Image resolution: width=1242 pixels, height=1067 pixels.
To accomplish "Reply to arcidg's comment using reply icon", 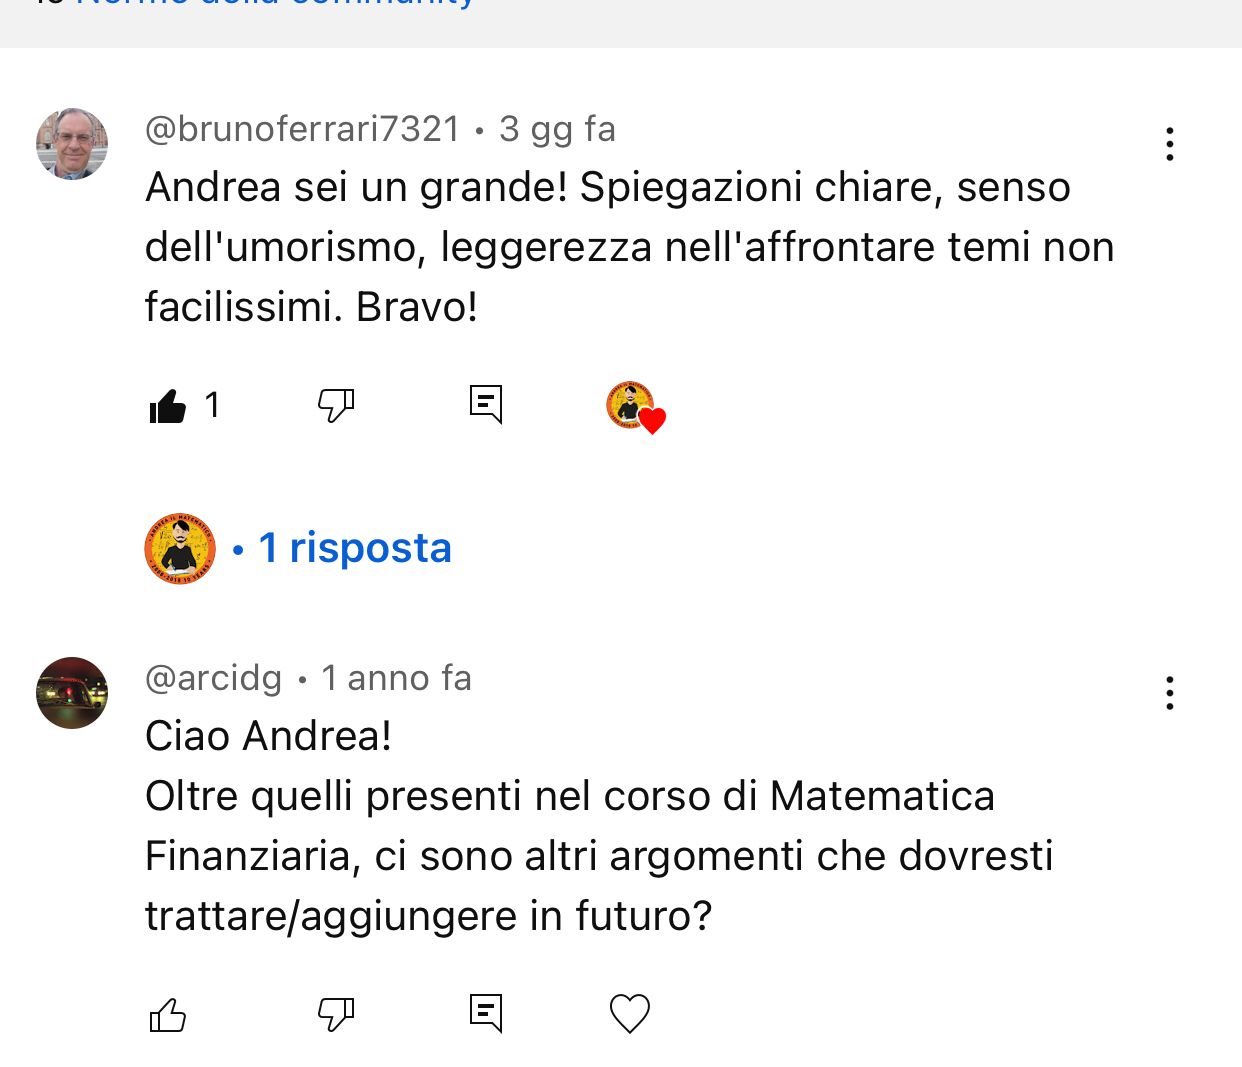I will point(486,1013).
